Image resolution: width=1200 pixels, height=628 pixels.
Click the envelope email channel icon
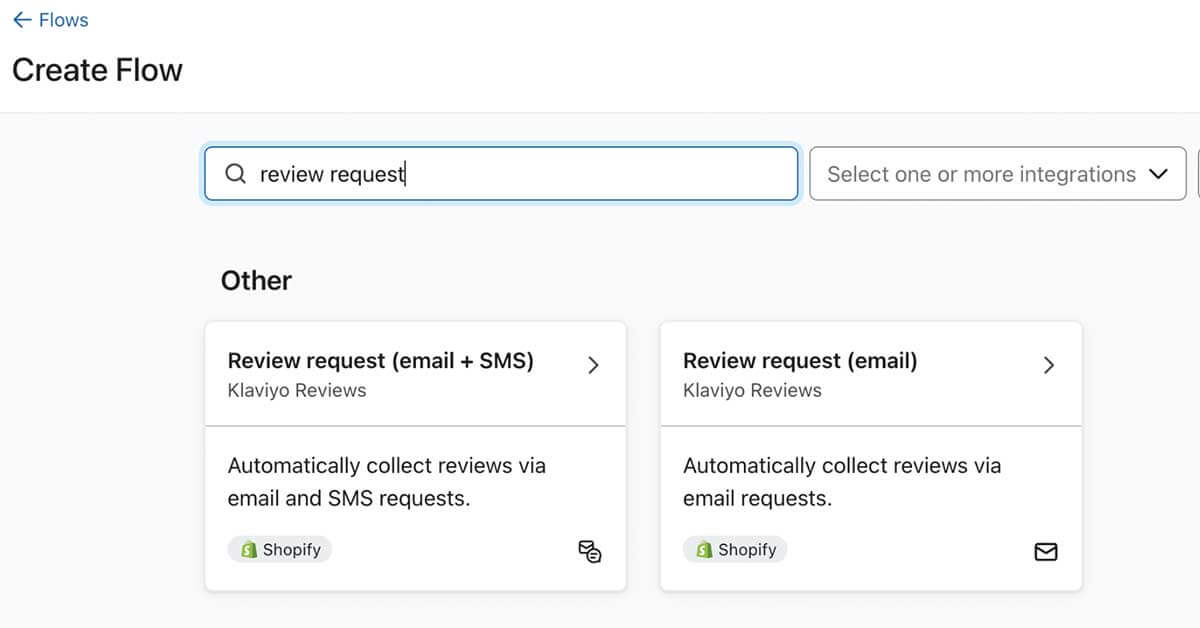pos(1046,551)
